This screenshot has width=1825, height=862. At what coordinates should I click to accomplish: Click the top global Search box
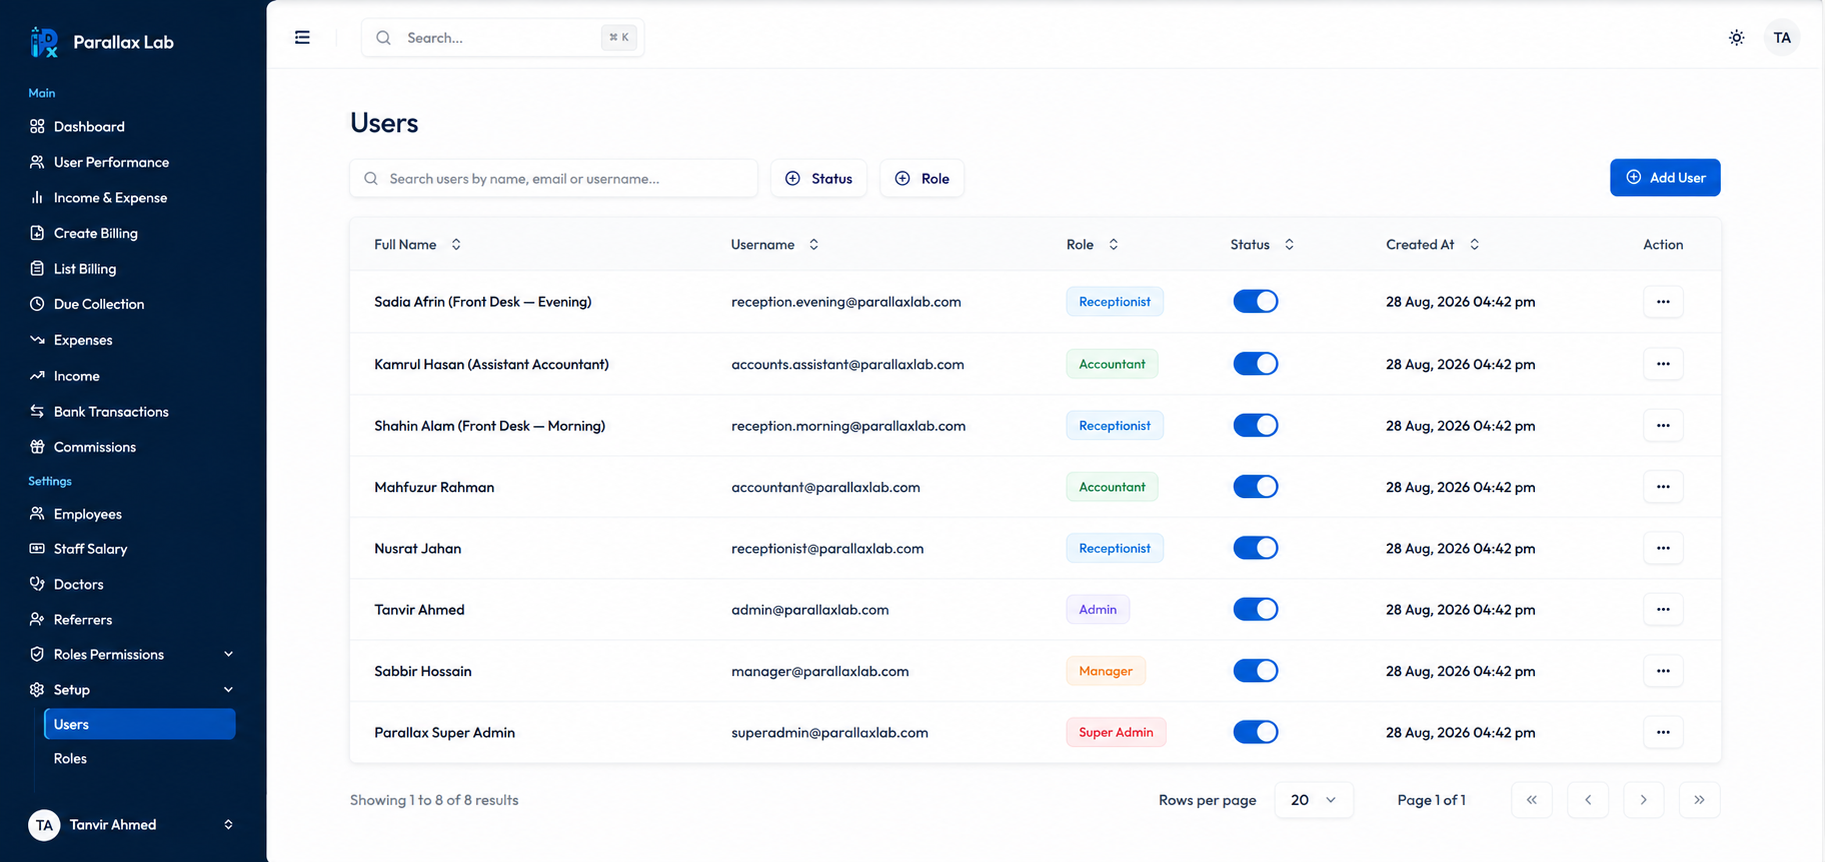click(x=503, y=38)
